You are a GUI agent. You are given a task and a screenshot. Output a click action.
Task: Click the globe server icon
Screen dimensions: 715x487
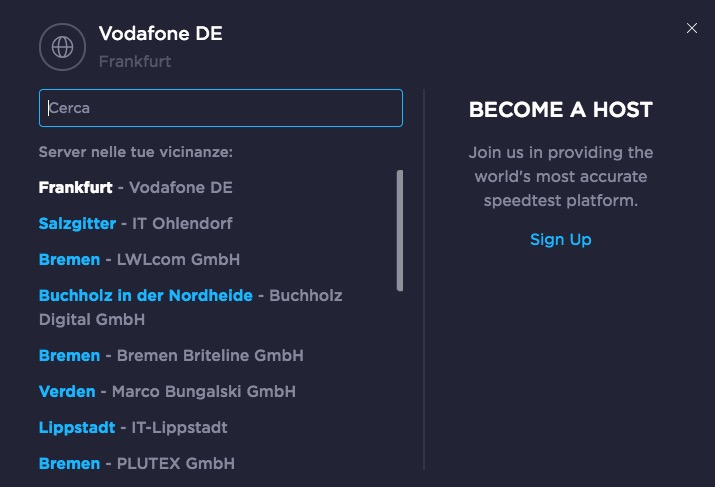tap(63, 46)
